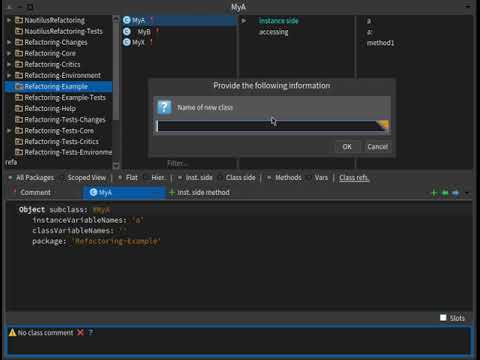The image size is (480, 360).
Task: Open the window dropdown arrow in title bar
Action: click(468, 7)
